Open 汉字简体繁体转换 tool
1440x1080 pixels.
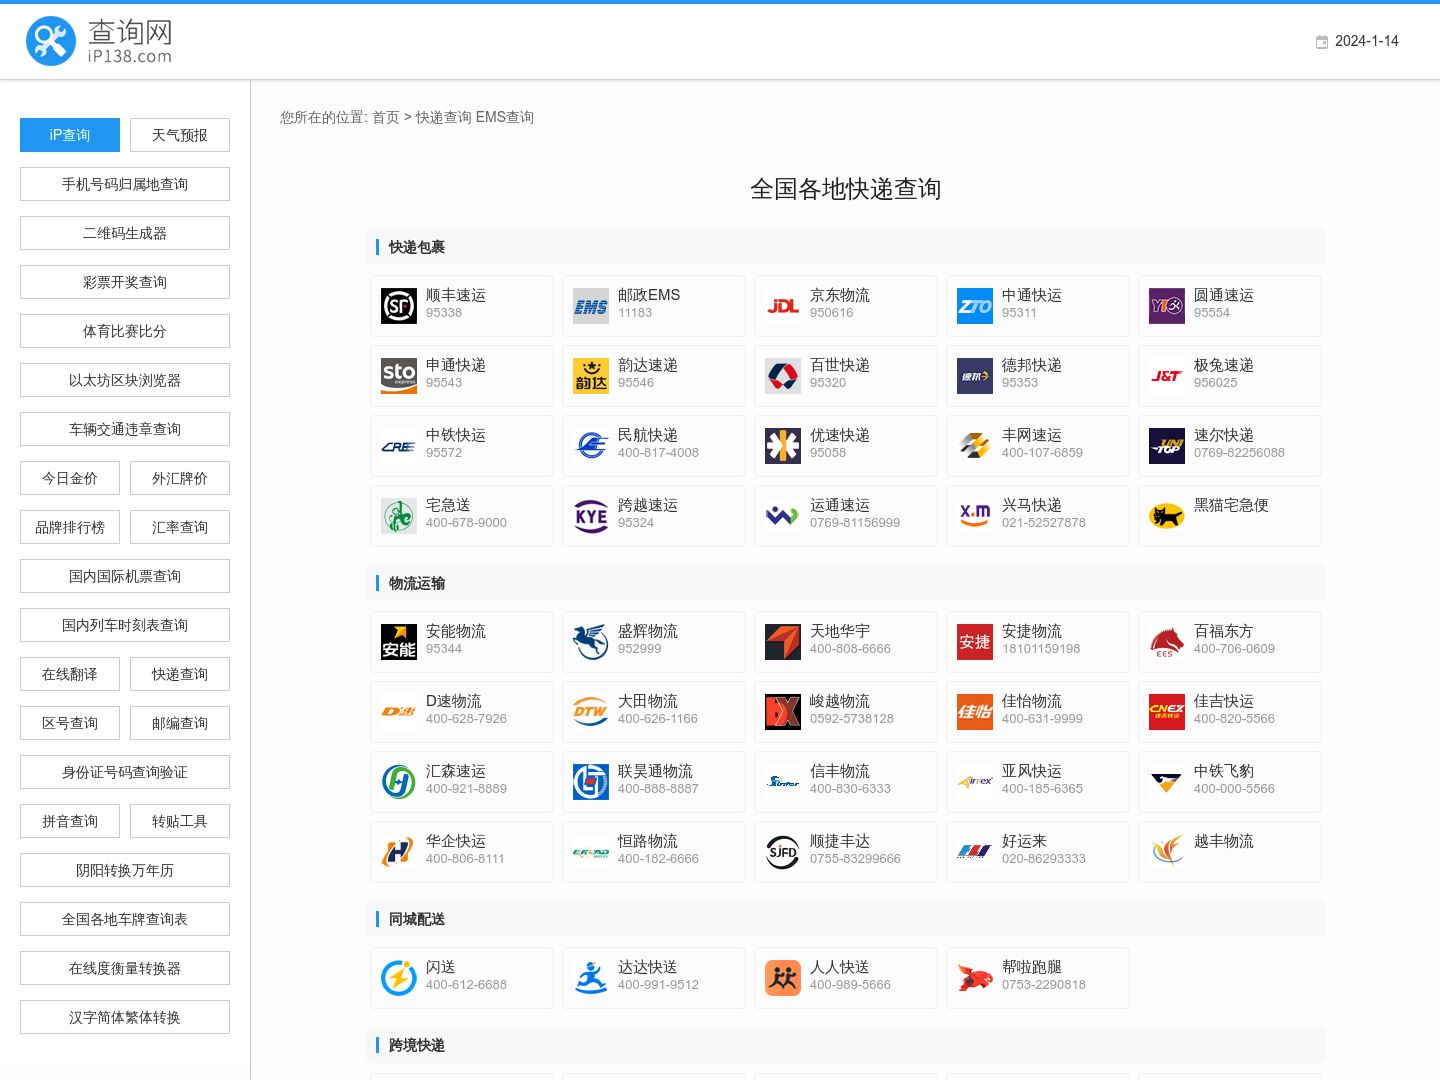(x=125, y=1017)
